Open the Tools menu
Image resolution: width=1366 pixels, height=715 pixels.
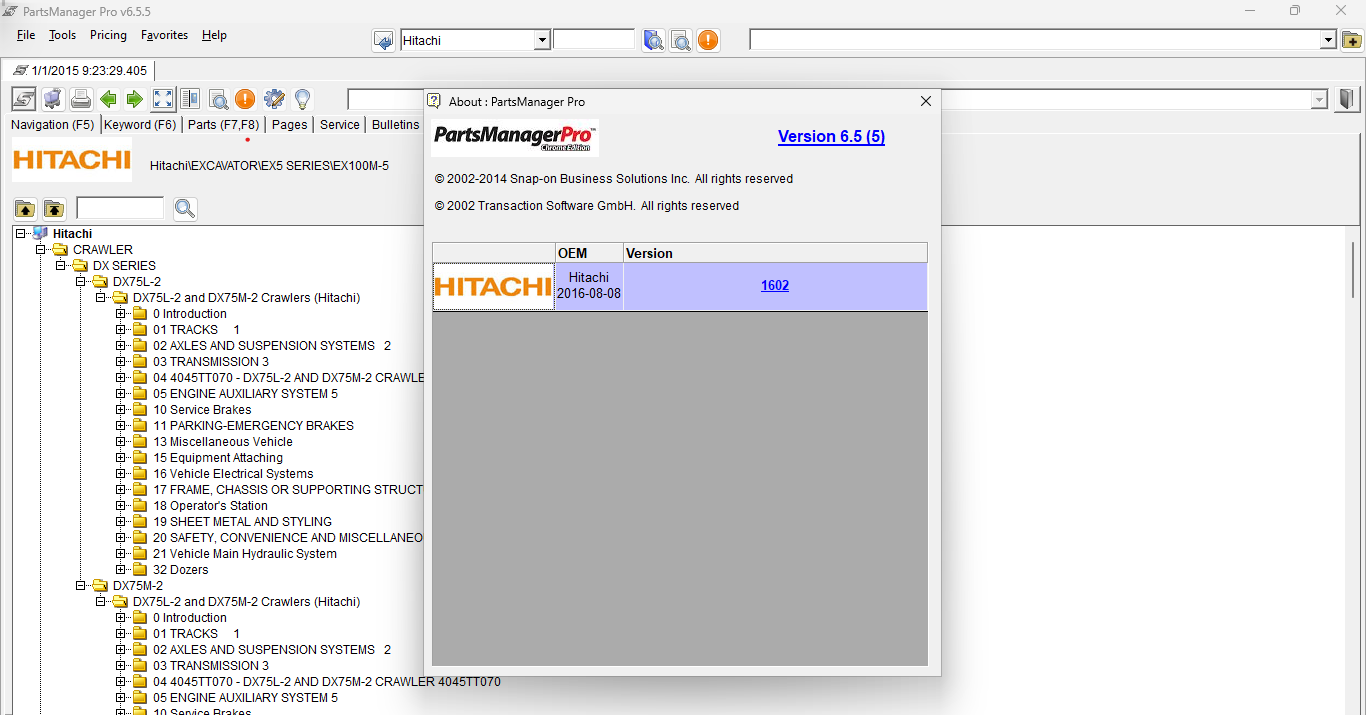62,35
